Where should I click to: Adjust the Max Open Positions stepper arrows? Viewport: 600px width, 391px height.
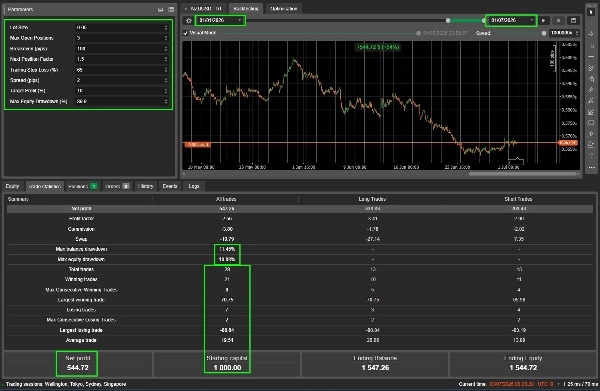pyautogui.click(x=166, y=38)
